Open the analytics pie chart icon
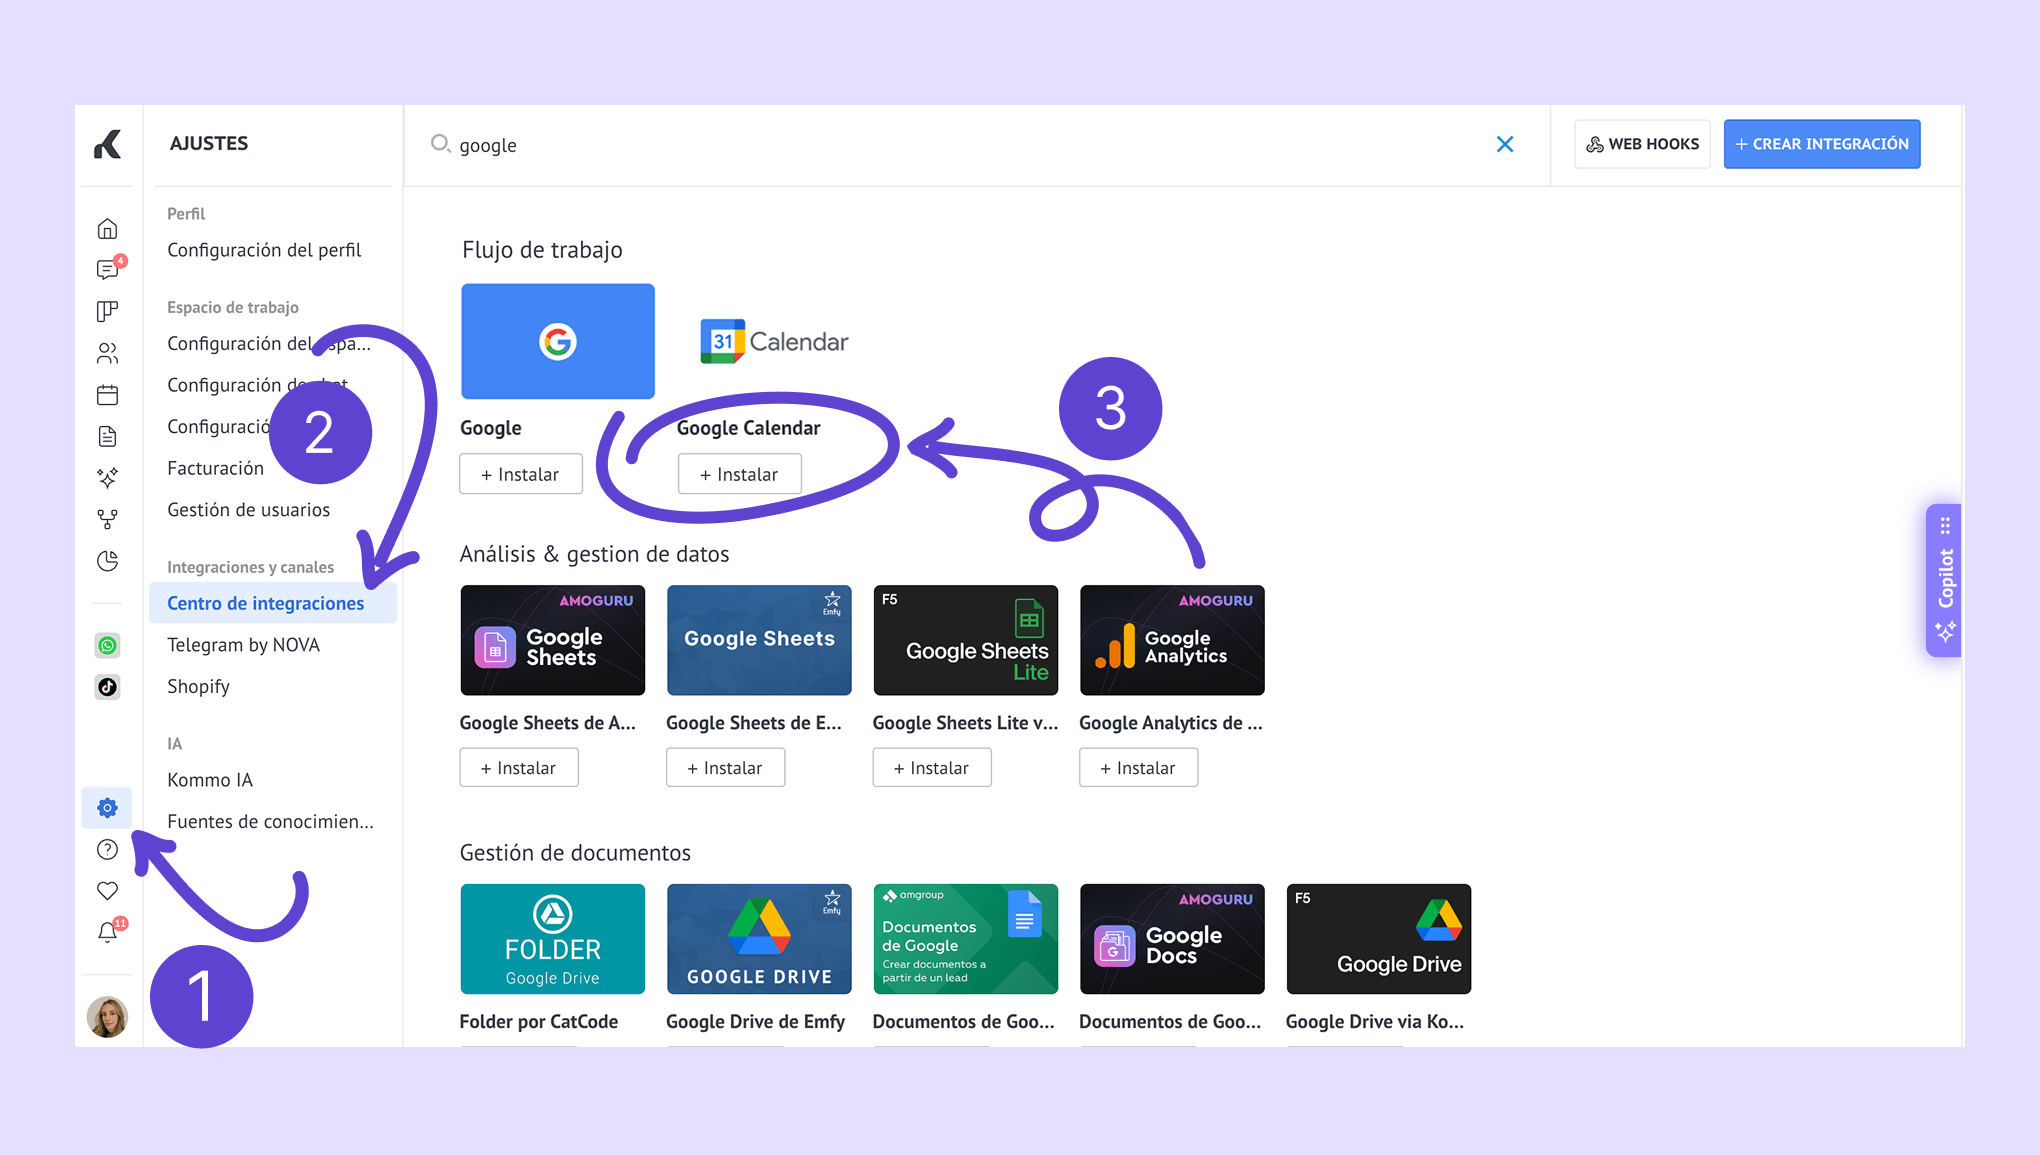 [x=107, y=561]
